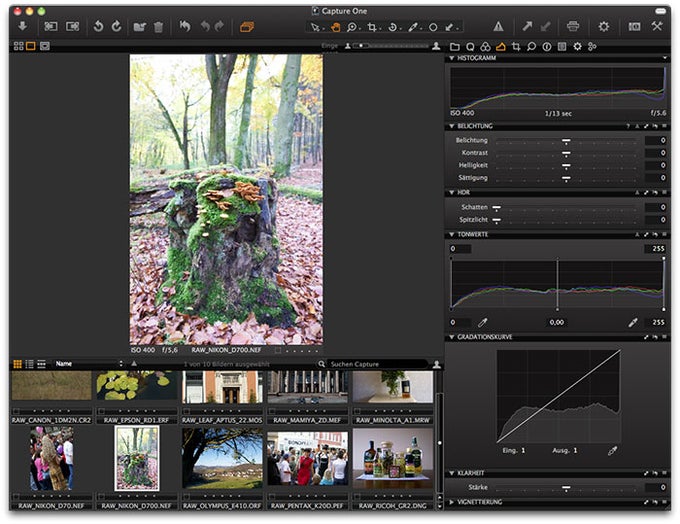Click the reset adjustments arrow icon
Image resolution: width=680 pixels, height=524 pixels.
pos(185,26)
